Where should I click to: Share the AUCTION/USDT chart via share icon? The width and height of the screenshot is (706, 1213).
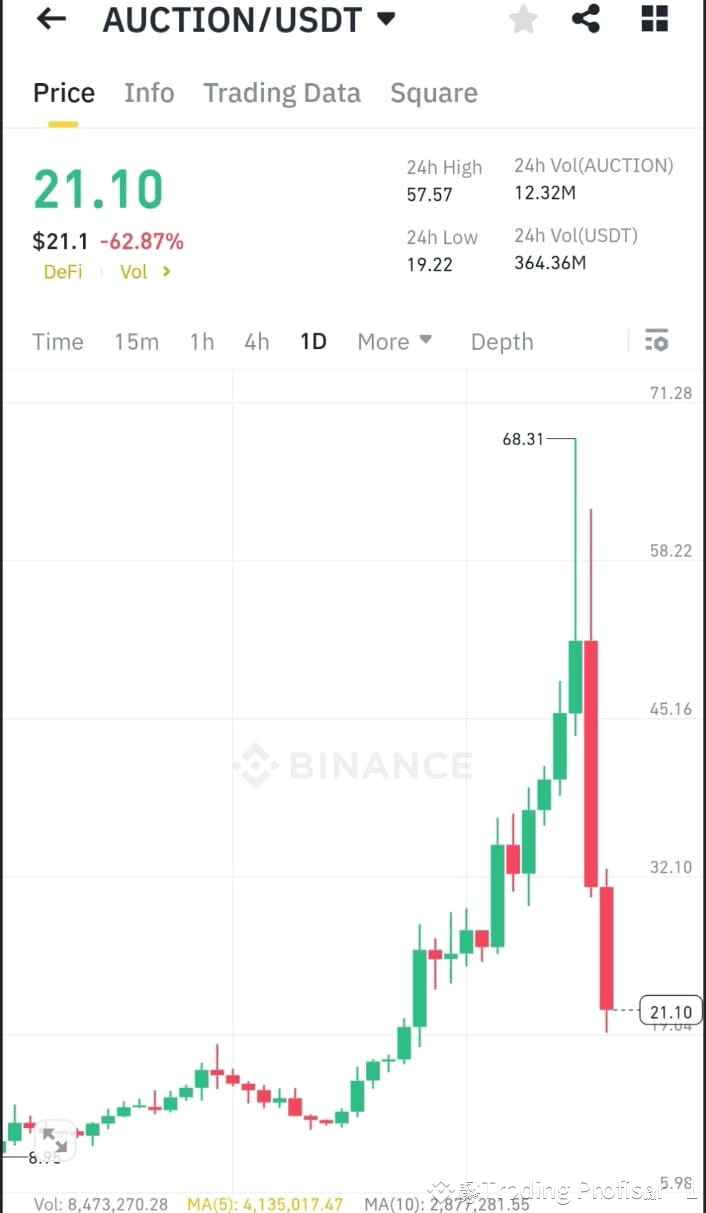tap(585, 19)
